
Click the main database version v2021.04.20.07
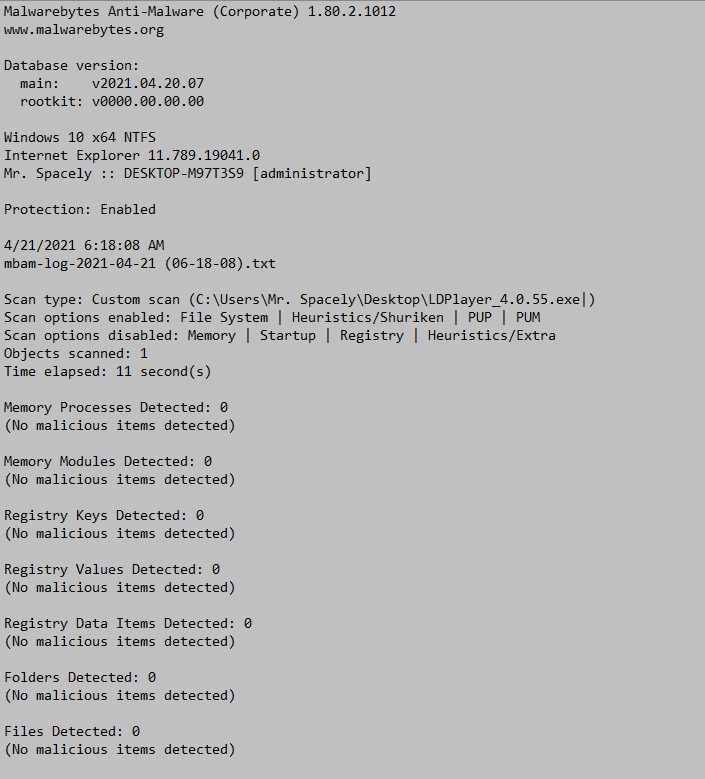(x=148, y=83)
